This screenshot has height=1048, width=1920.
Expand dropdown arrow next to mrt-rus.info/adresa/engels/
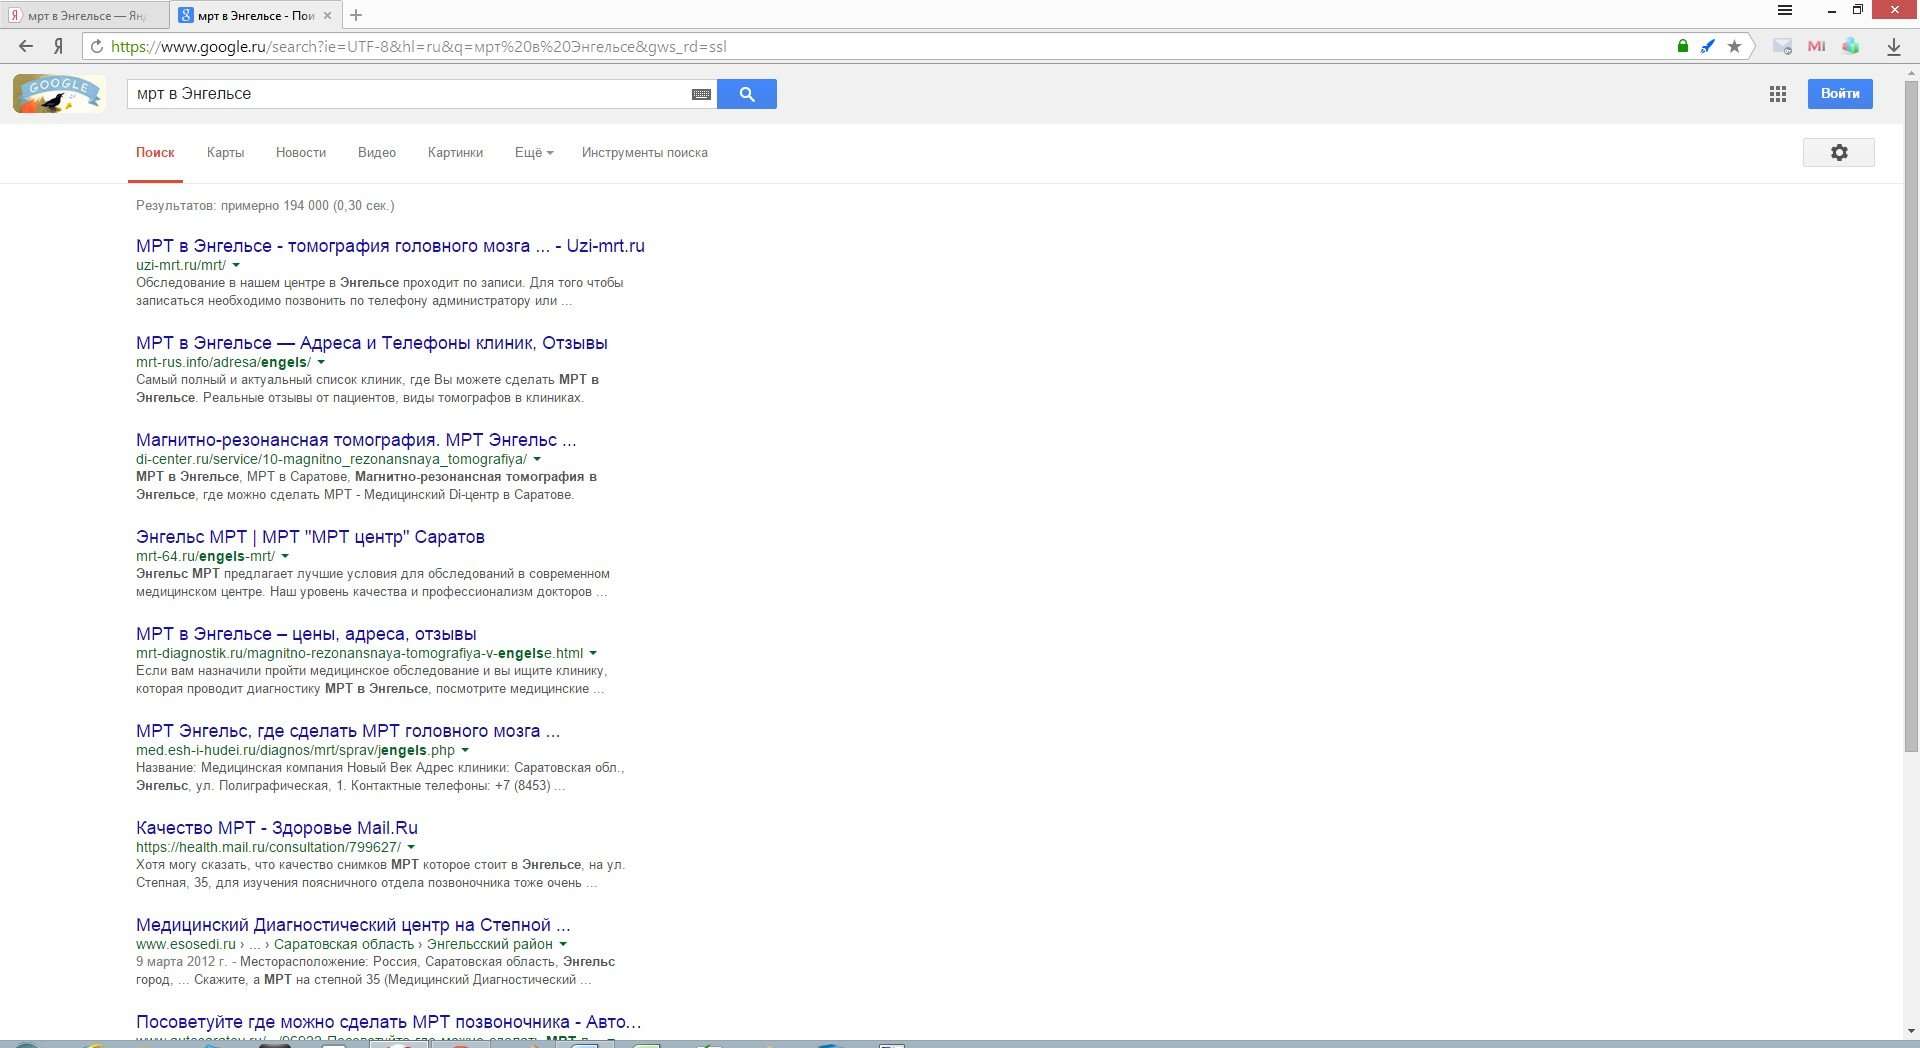pyautogui.click(x=321, y=362)
